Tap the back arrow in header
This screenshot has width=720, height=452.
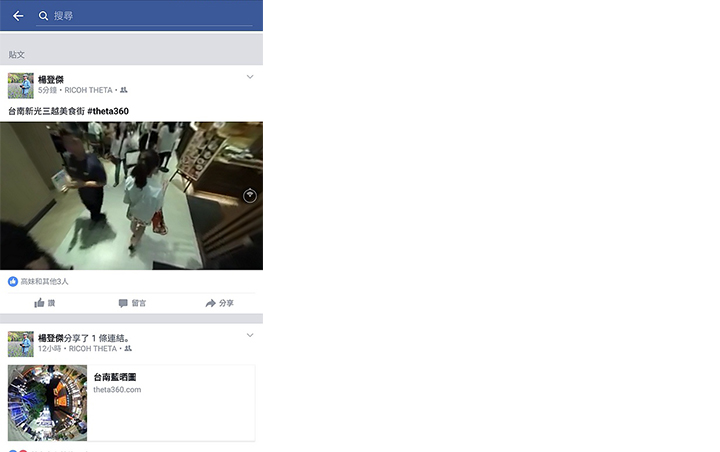pos(18,16)
